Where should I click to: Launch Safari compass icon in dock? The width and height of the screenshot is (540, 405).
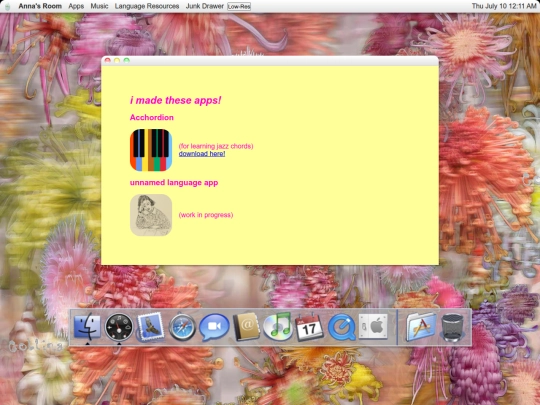tap(182, 327)
